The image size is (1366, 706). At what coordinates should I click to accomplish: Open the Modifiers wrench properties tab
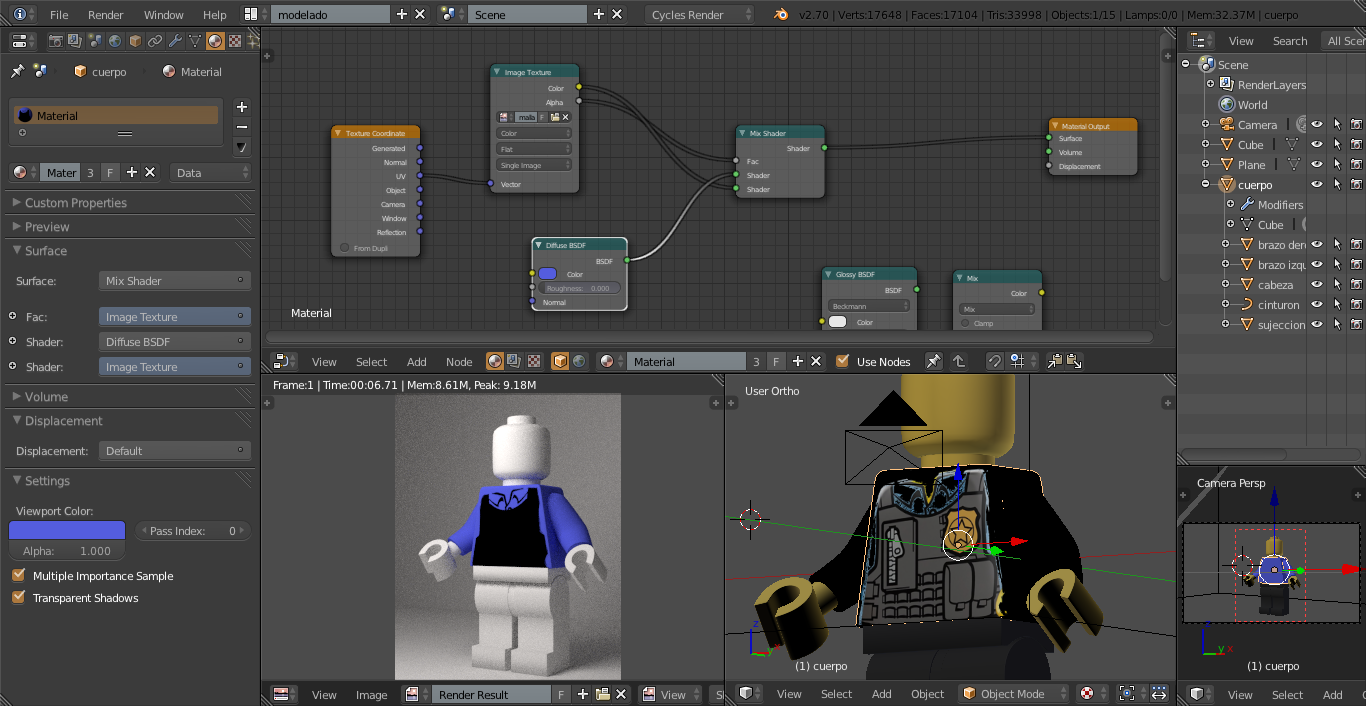175,41
